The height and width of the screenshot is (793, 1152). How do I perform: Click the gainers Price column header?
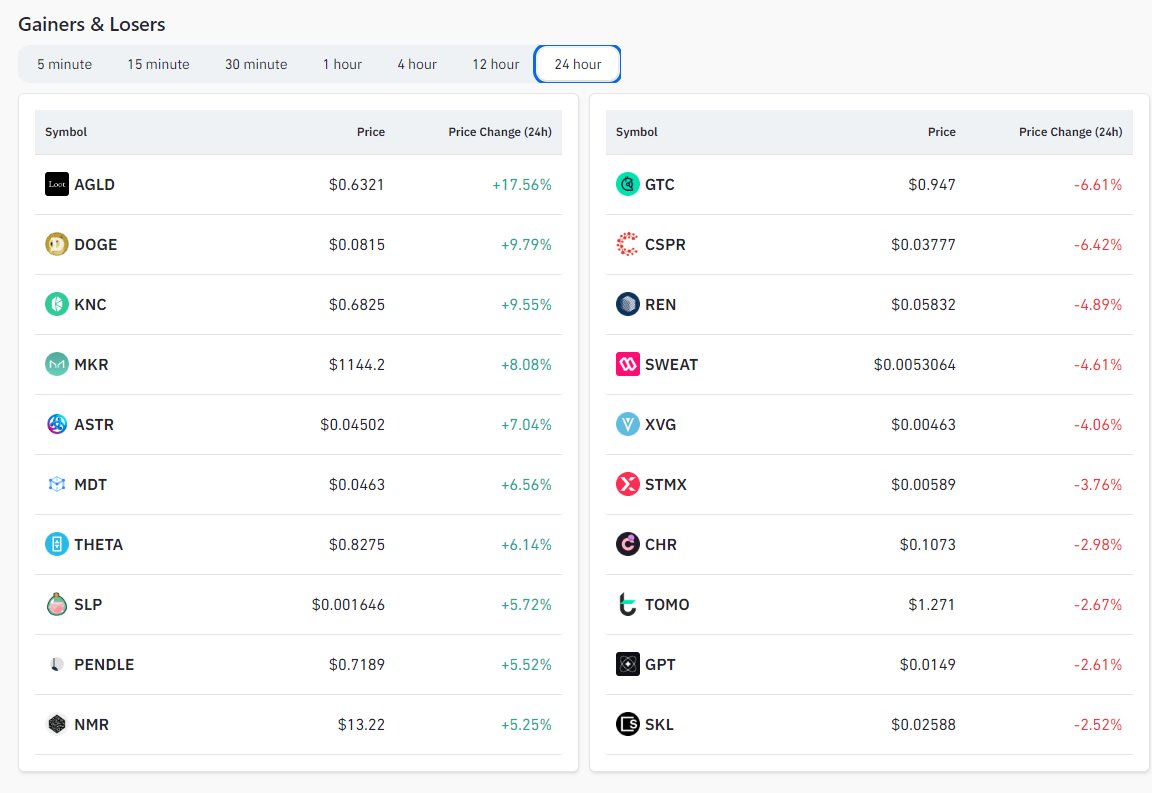click(370, 132)
